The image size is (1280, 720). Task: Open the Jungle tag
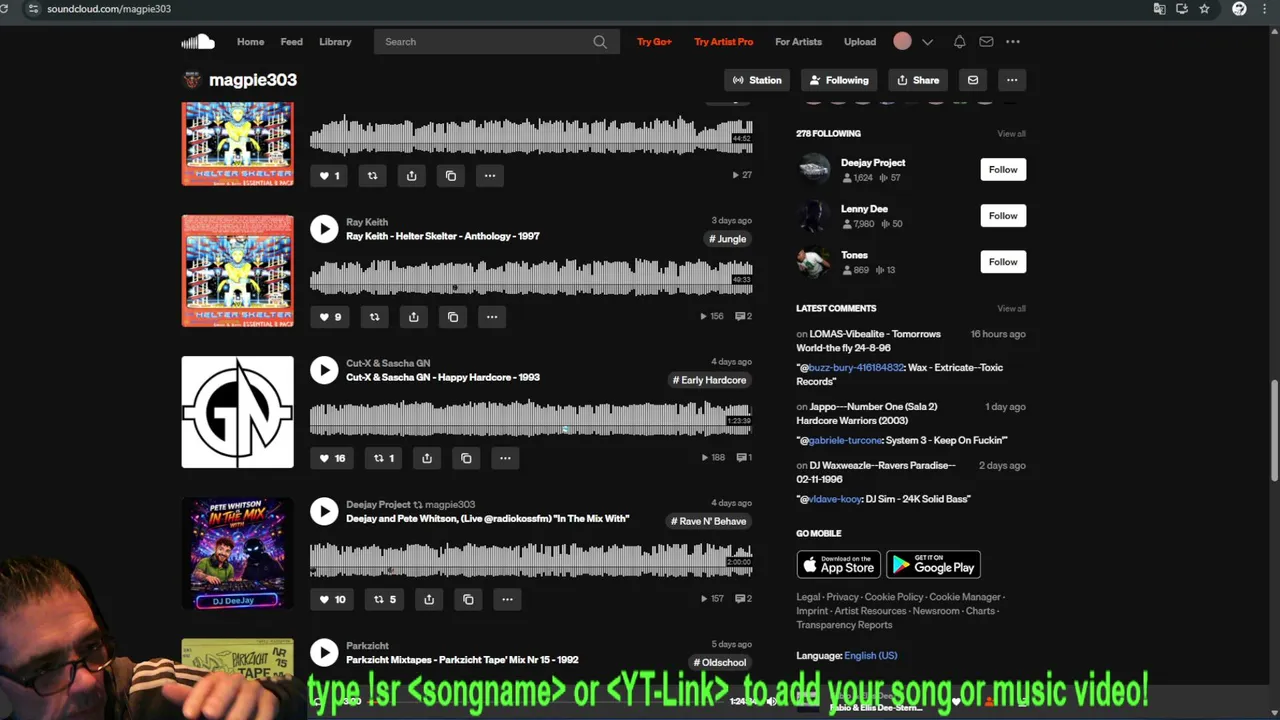[728, 239]
